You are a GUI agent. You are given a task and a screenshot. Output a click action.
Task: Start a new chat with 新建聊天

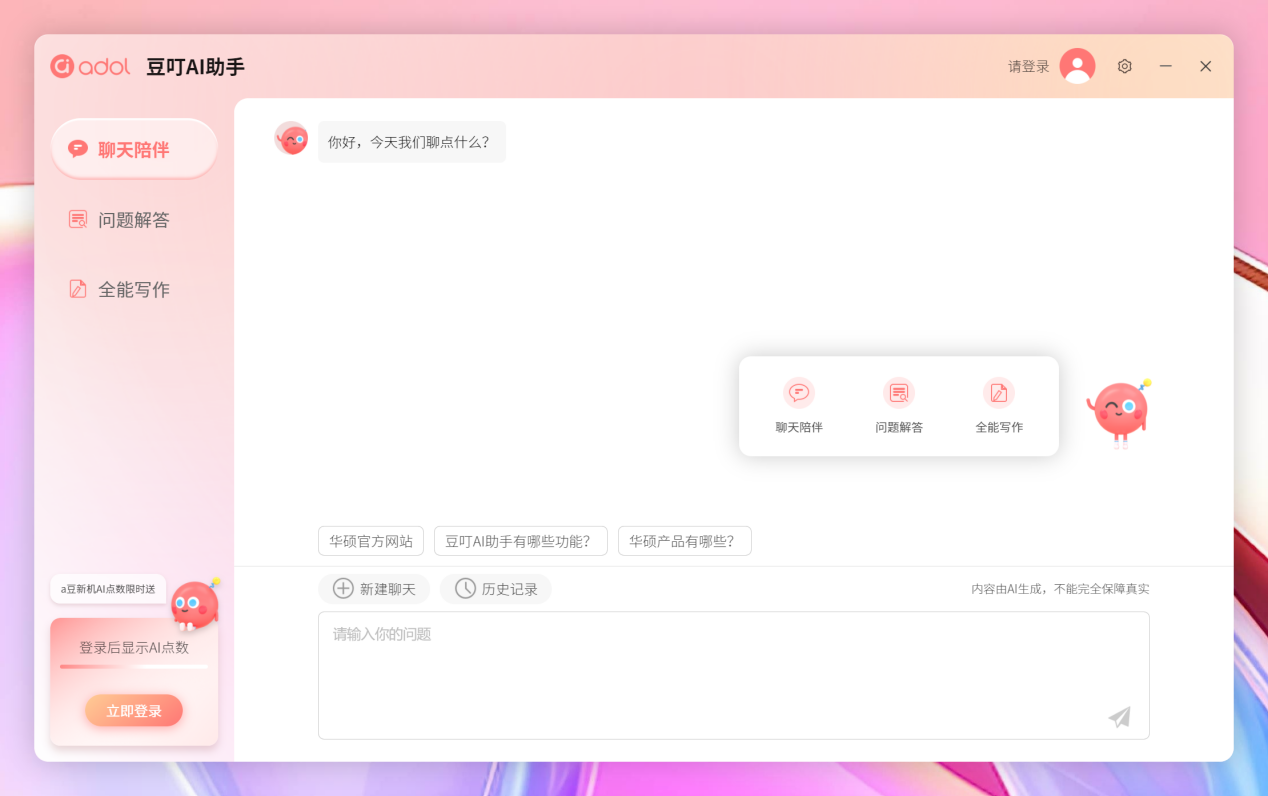[374, 589]
